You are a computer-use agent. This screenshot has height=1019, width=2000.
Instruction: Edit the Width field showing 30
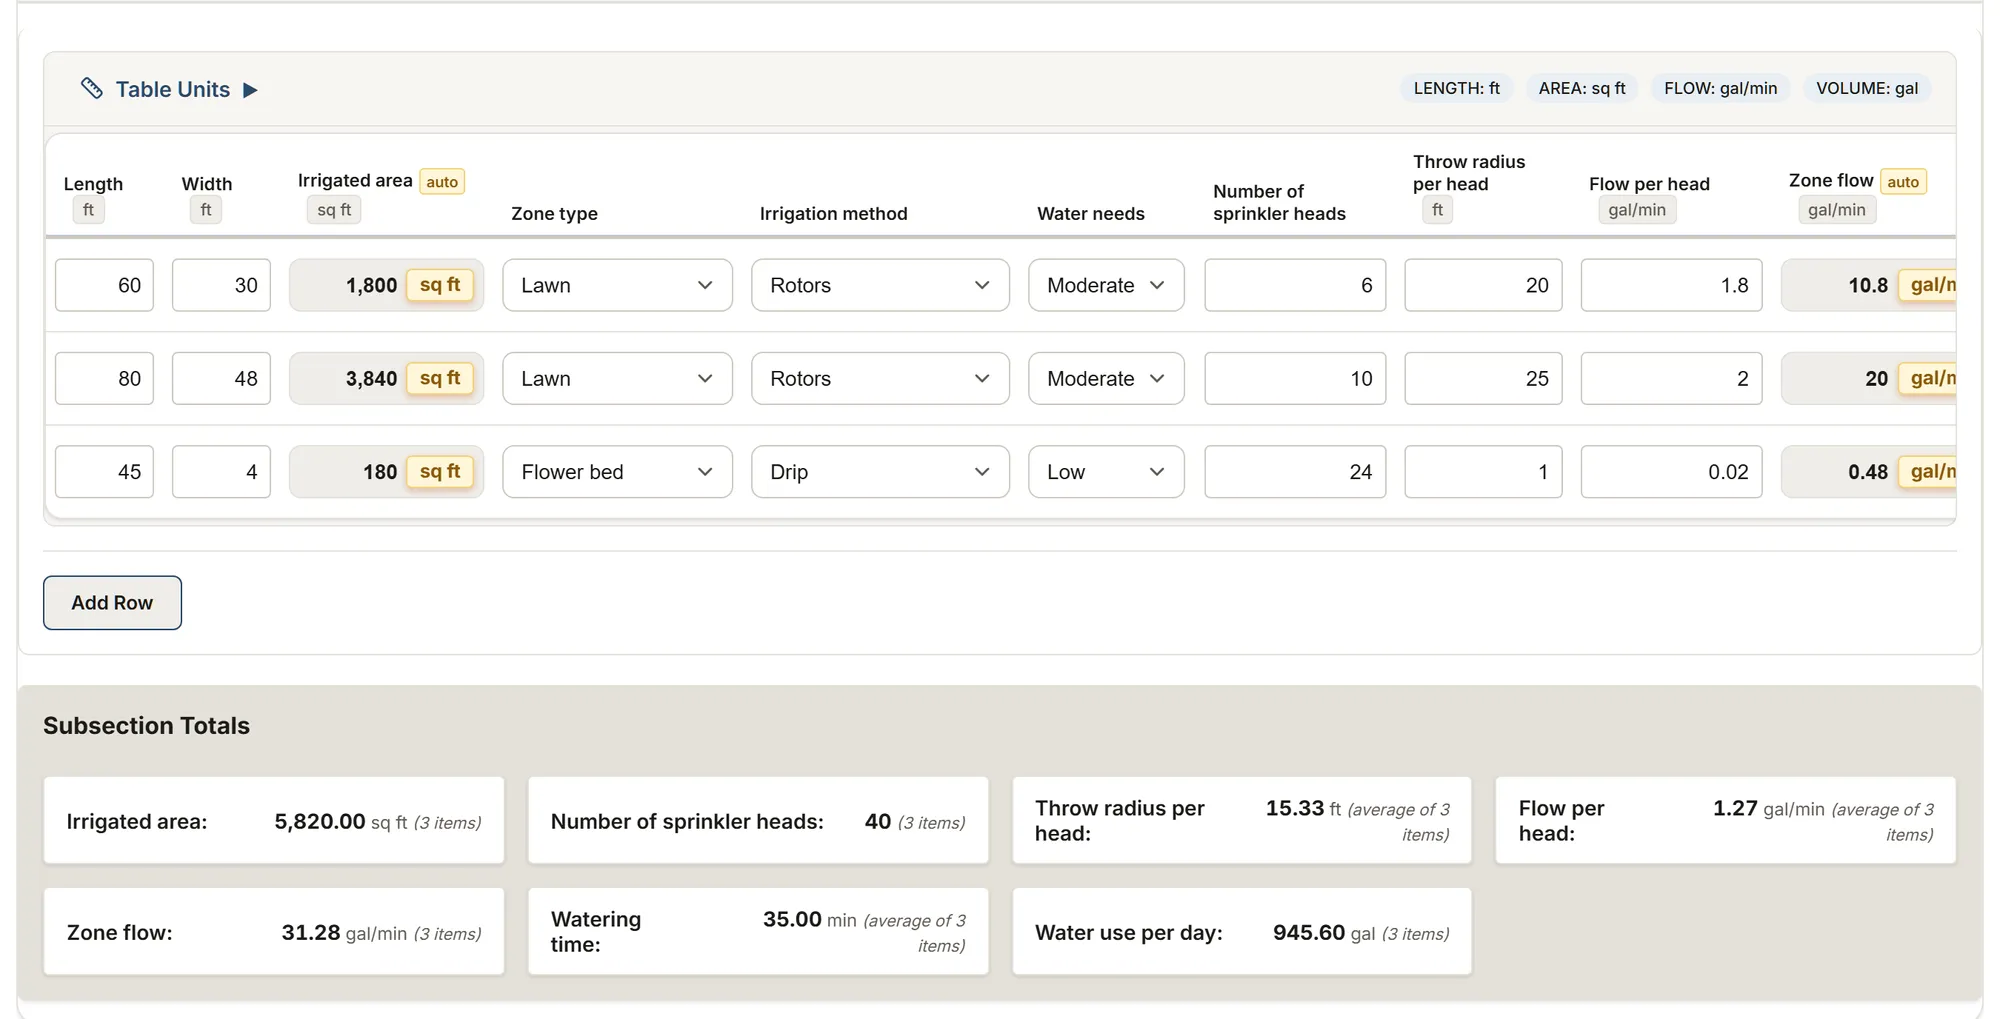pyautogui.click(x=221, y=285)
